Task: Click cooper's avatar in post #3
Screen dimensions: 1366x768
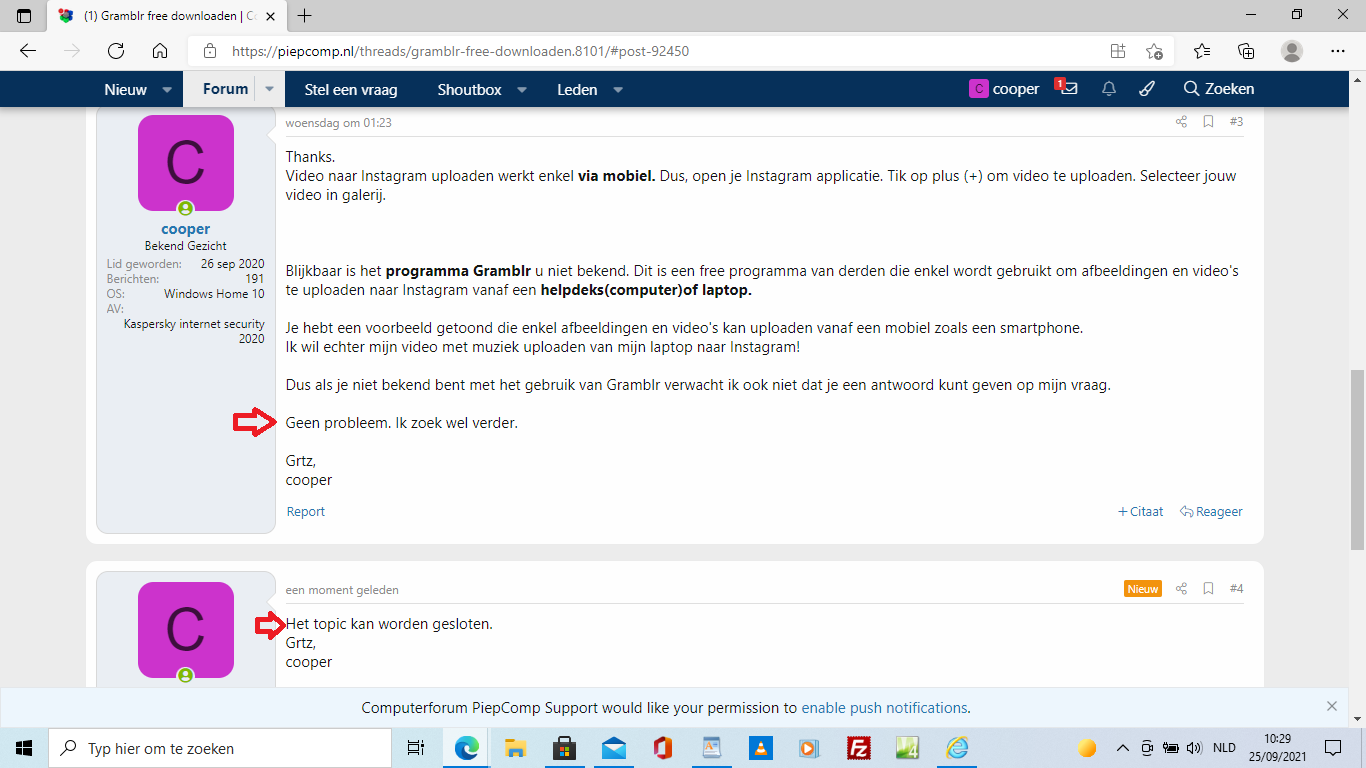Action: coord(186,163)
